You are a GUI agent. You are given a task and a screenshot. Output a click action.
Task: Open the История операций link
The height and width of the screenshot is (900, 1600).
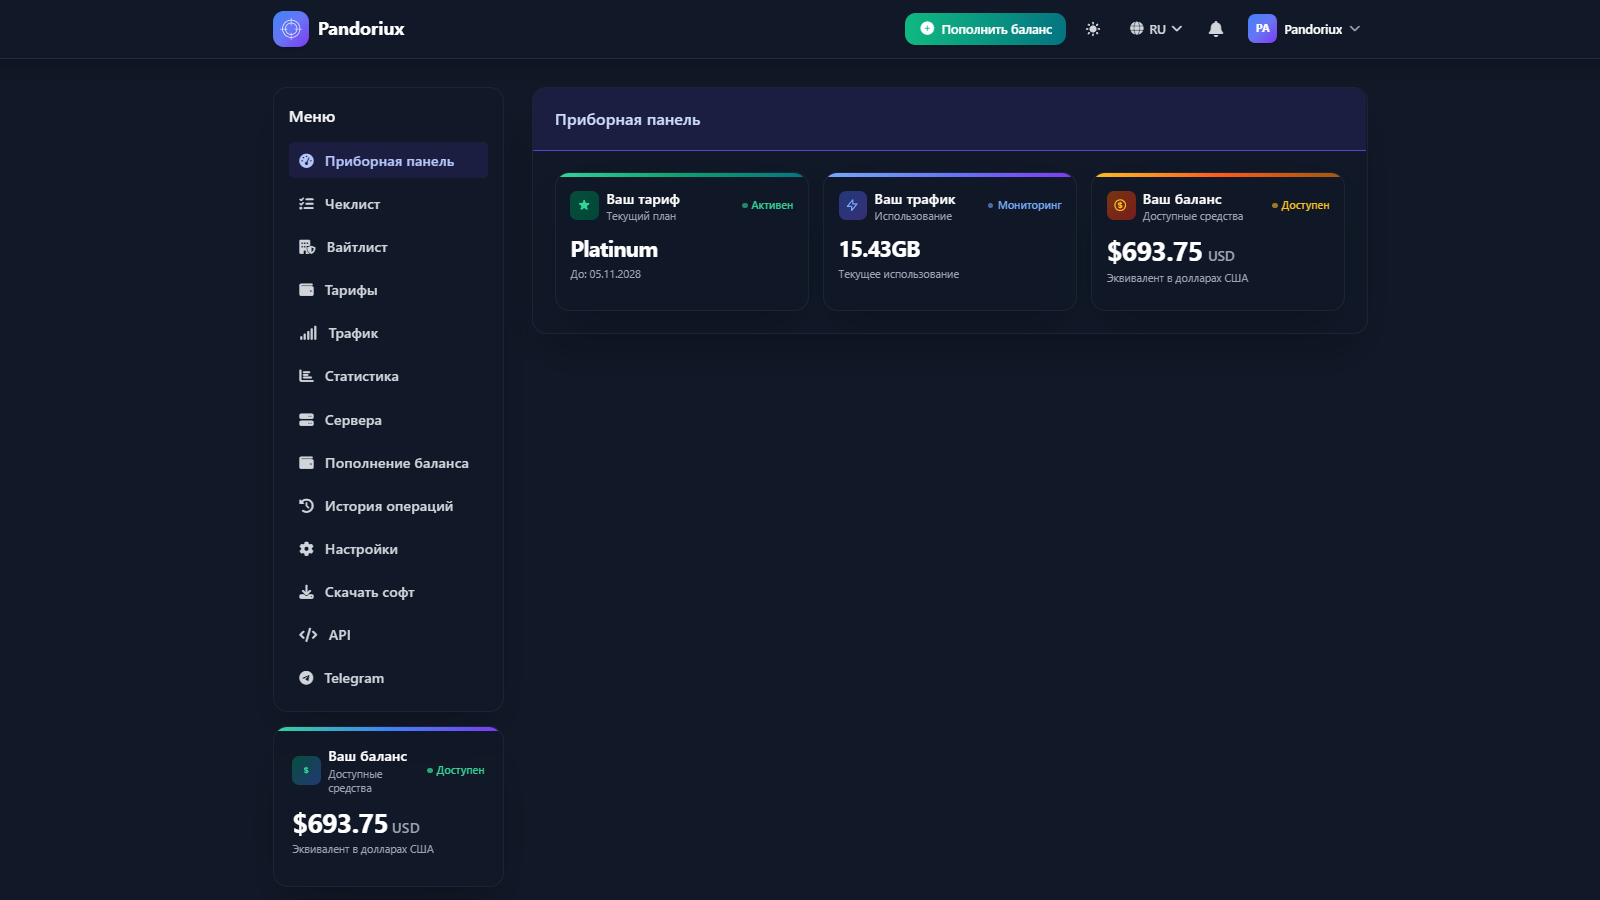pos(388,506)
